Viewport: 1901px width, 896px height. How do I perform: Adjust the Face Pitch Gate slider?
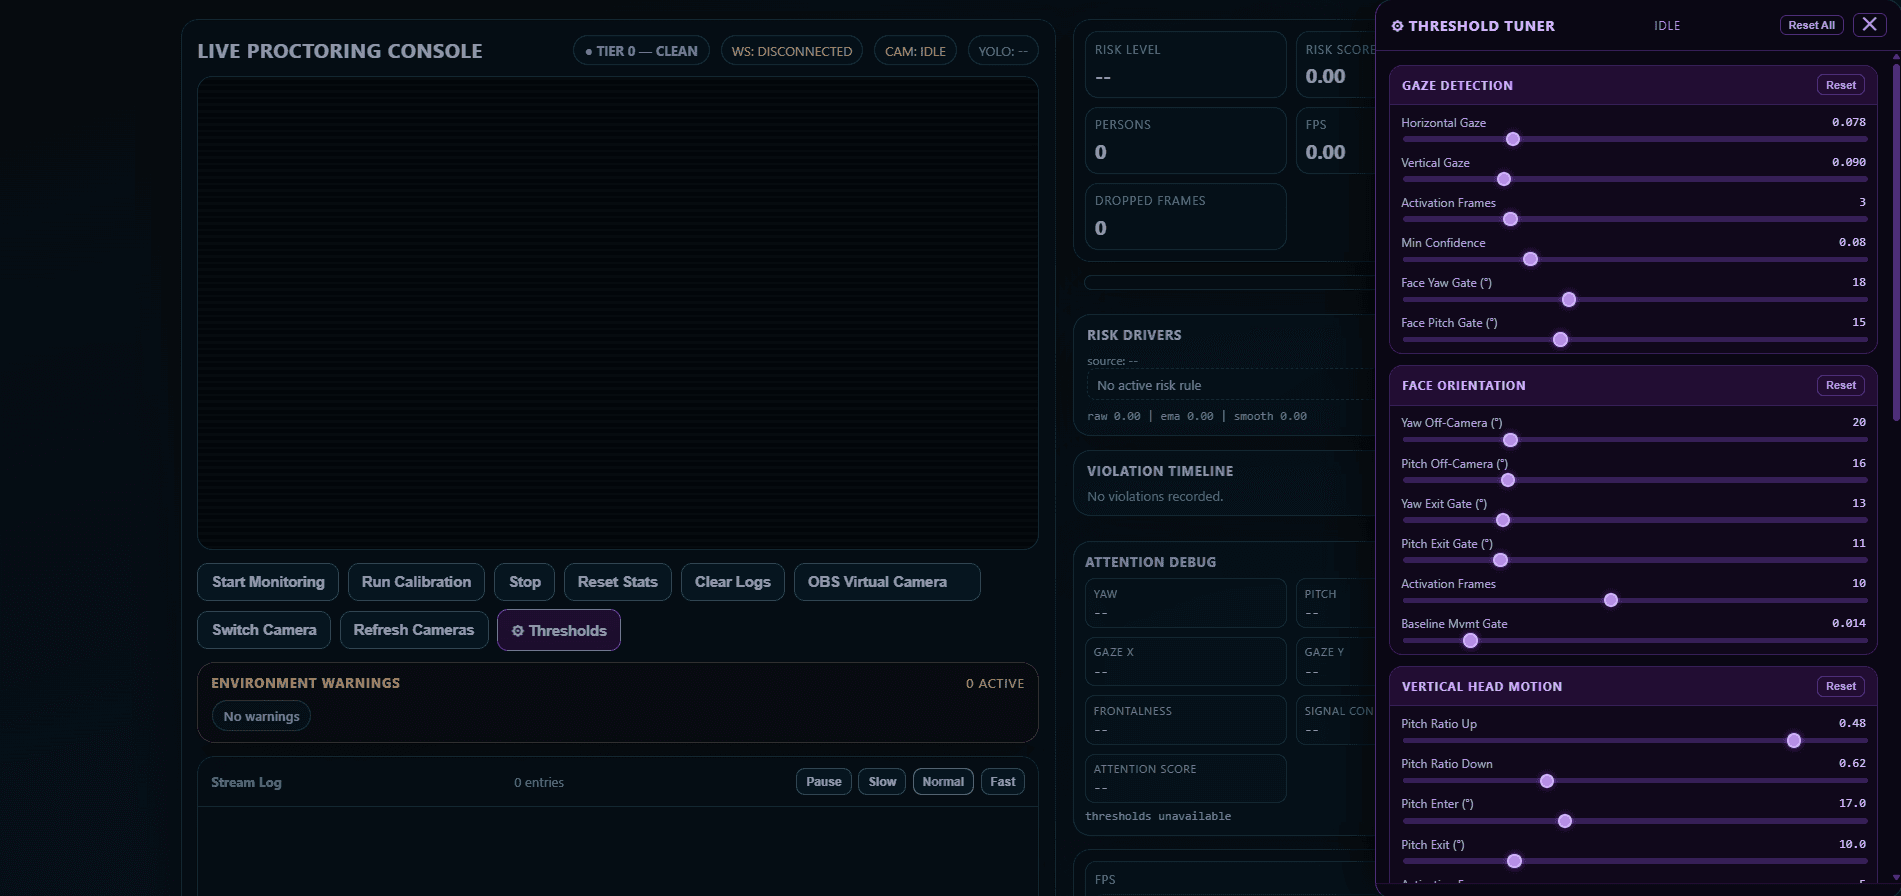[x=1635, y=340]
